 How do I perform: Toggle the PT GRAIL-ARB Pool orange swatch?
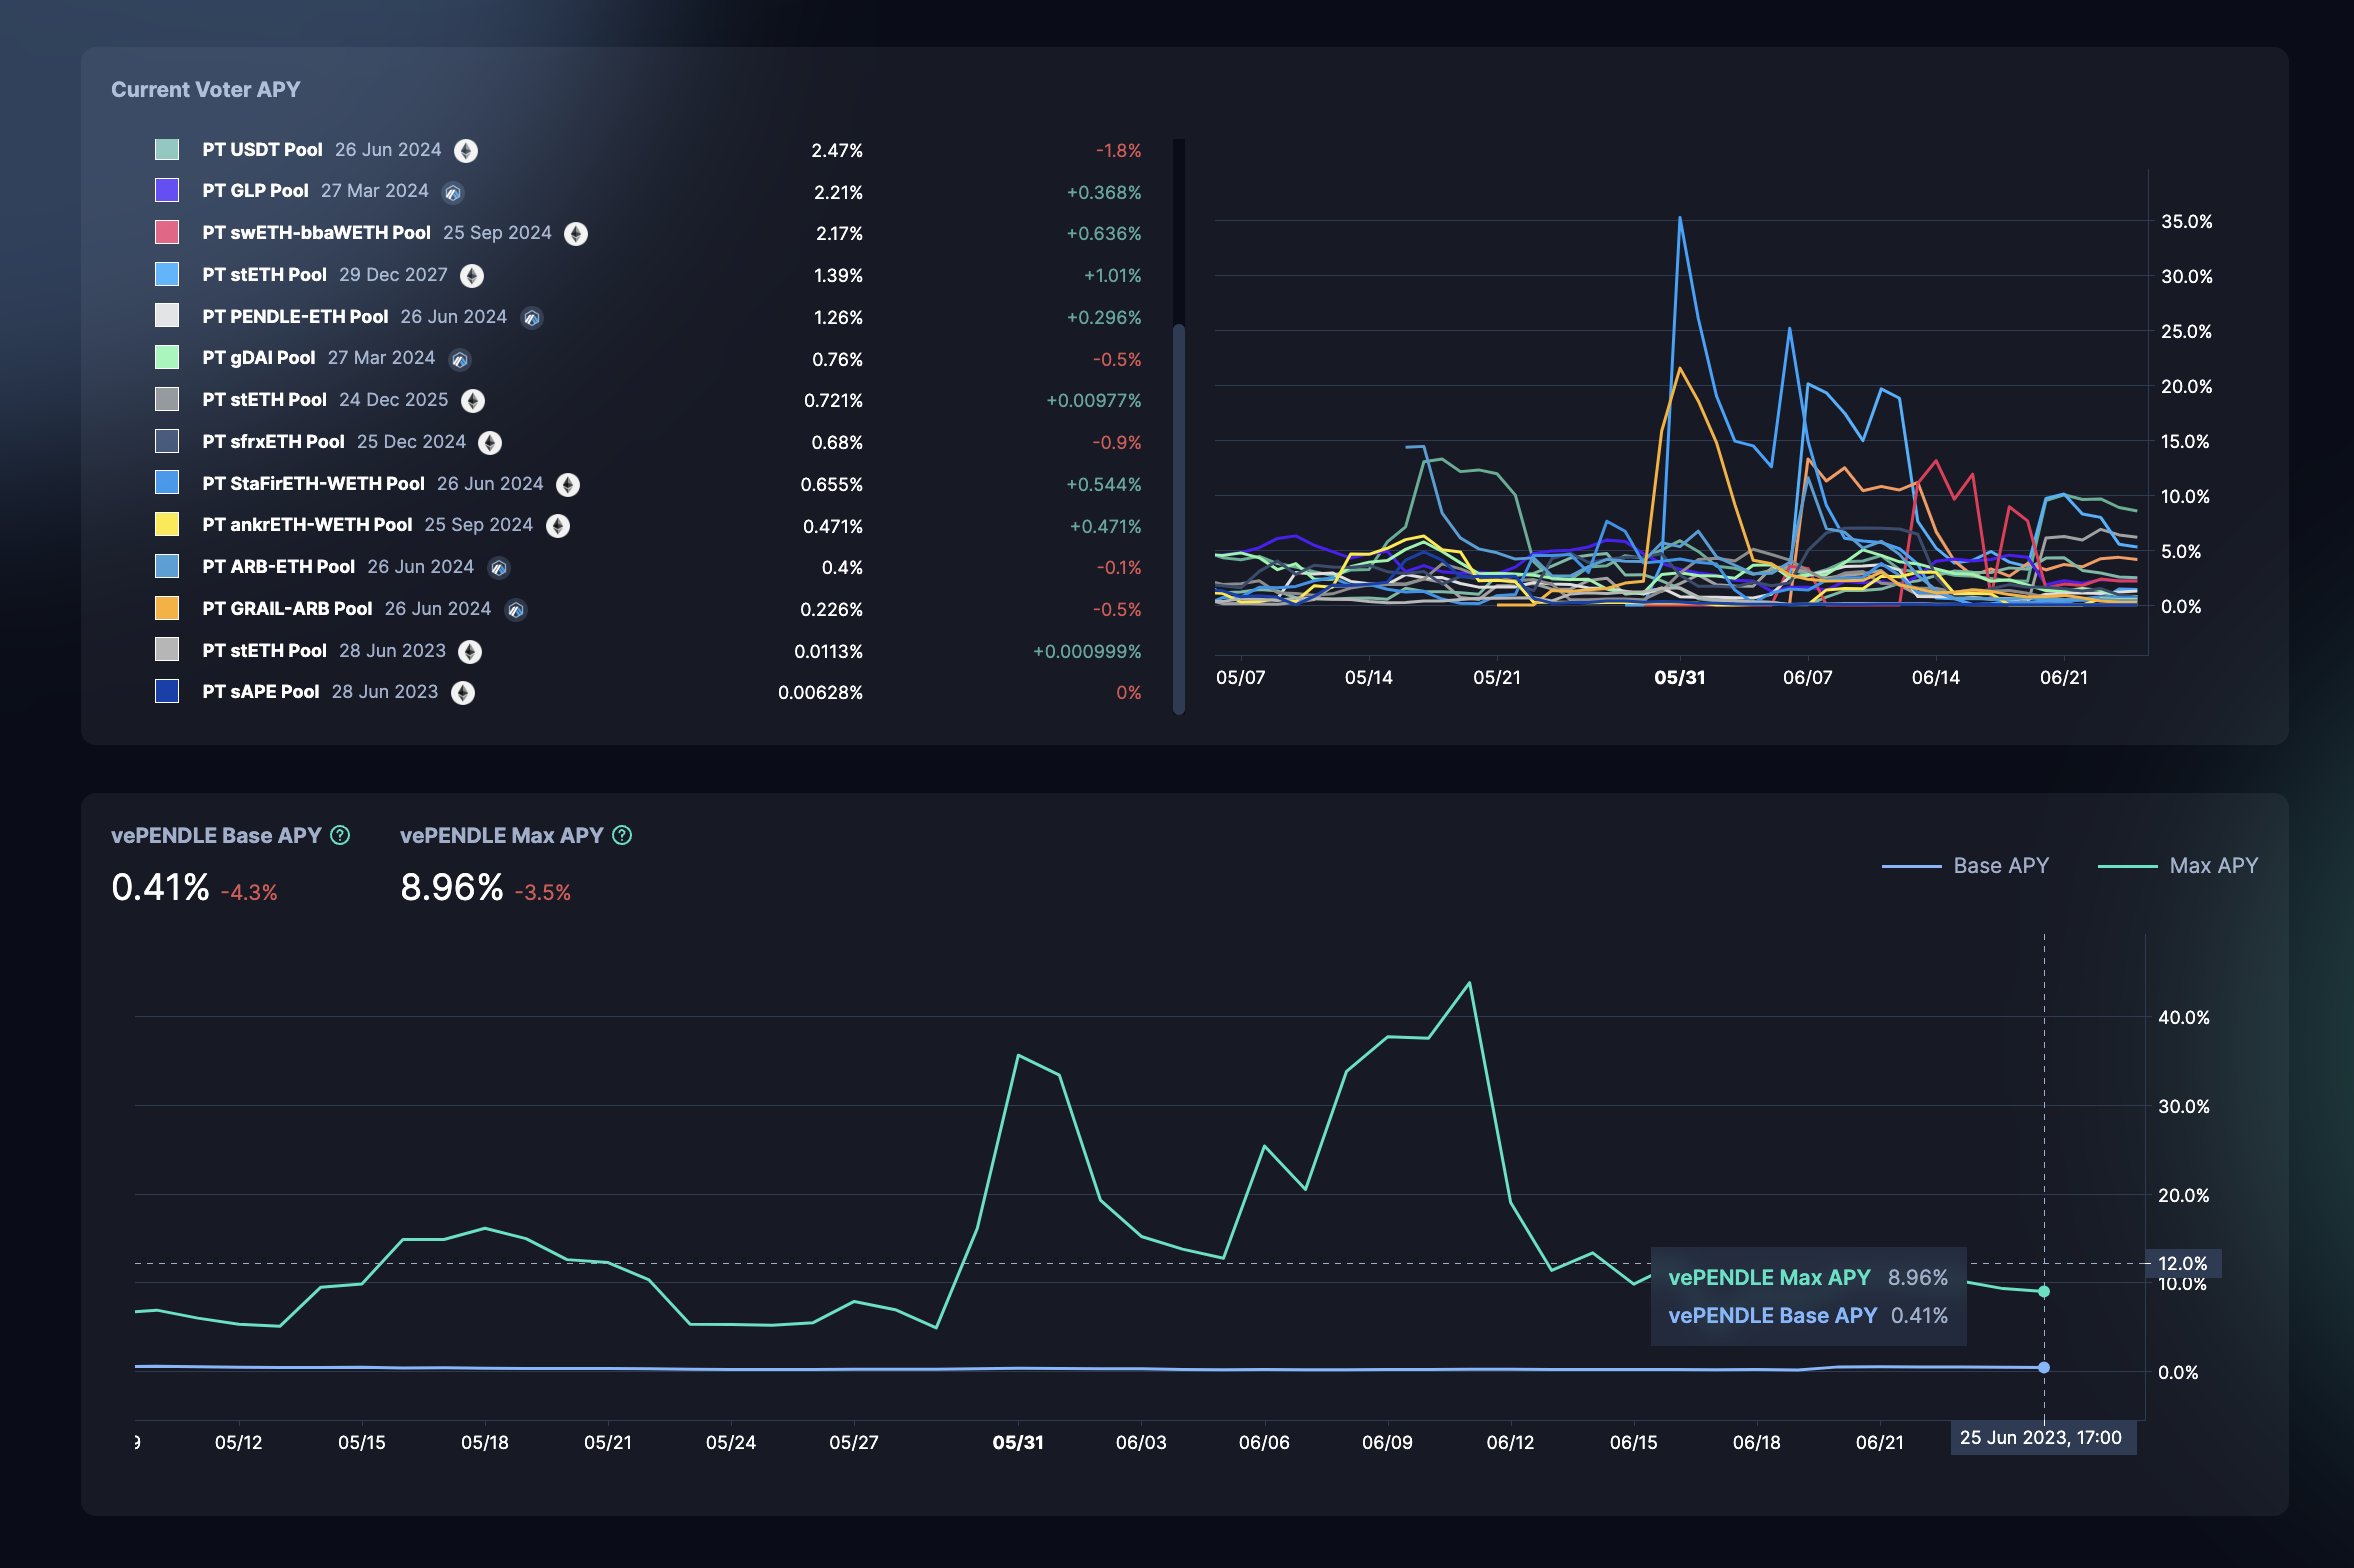(x=167, y=609)
